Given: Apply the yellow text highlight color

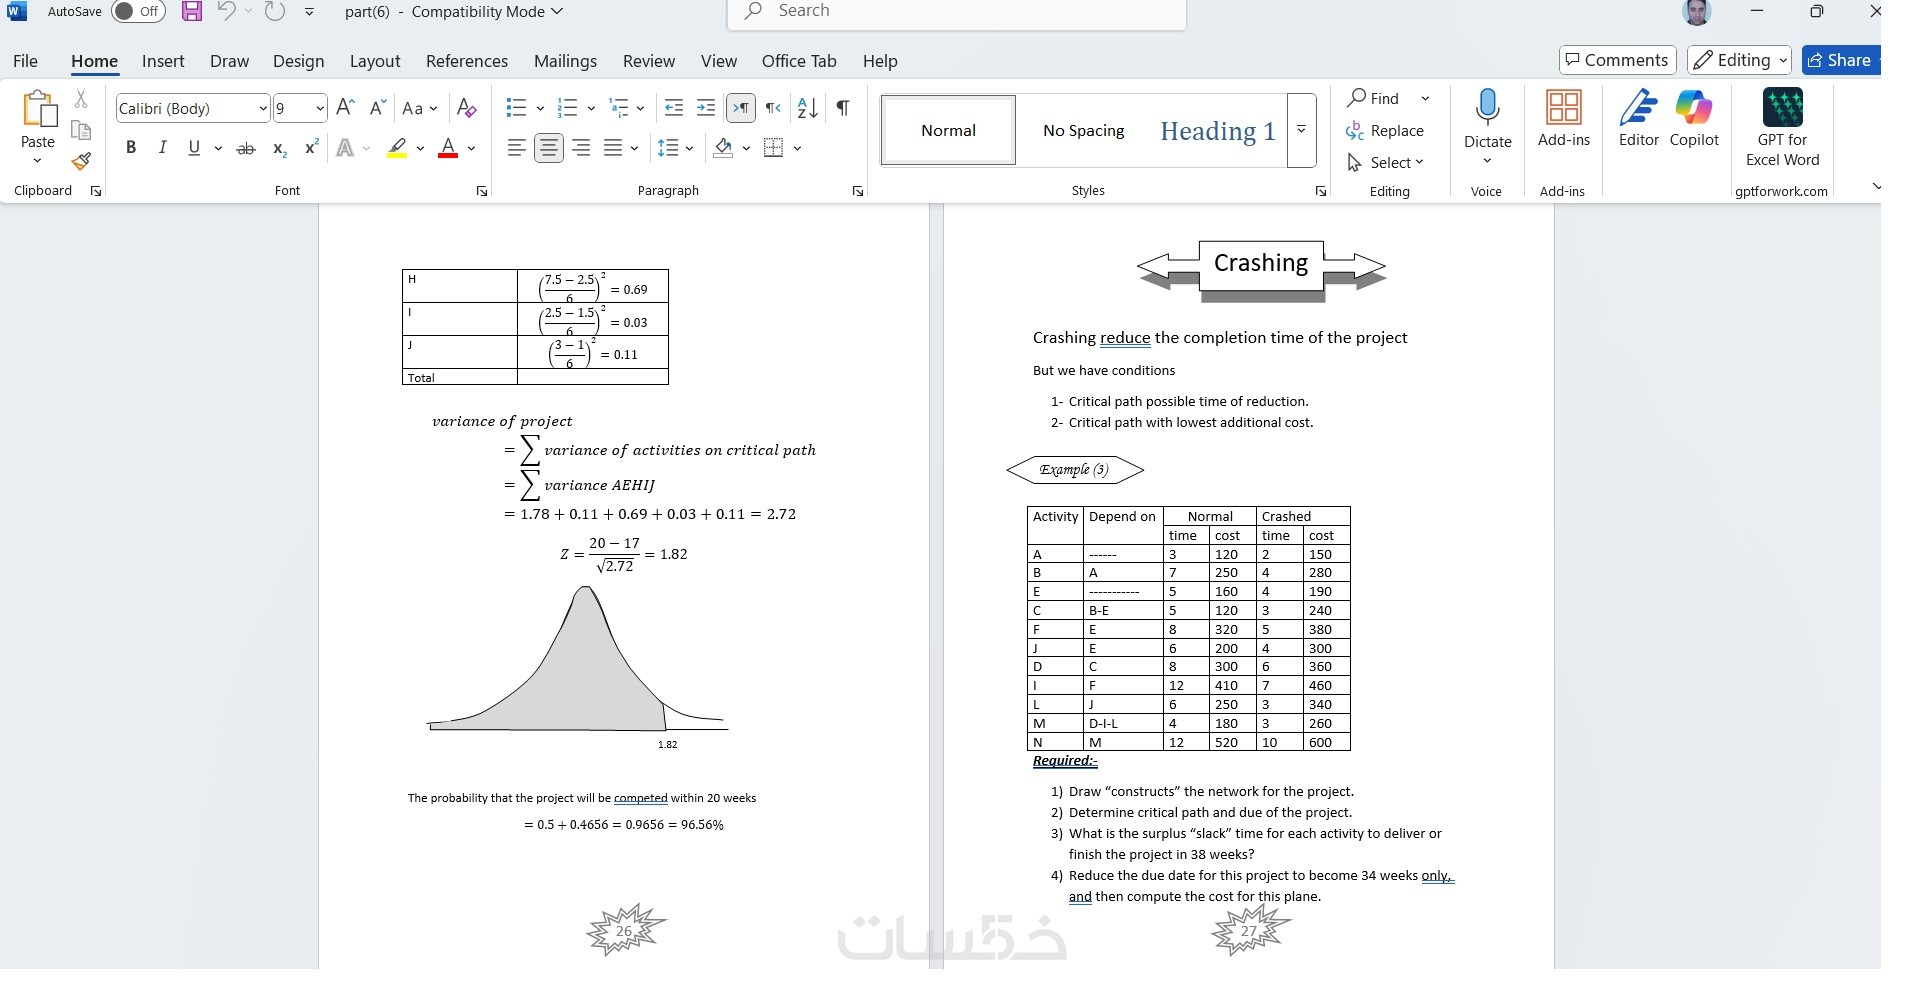Looking at the screenshot, I should click(397, 148).
